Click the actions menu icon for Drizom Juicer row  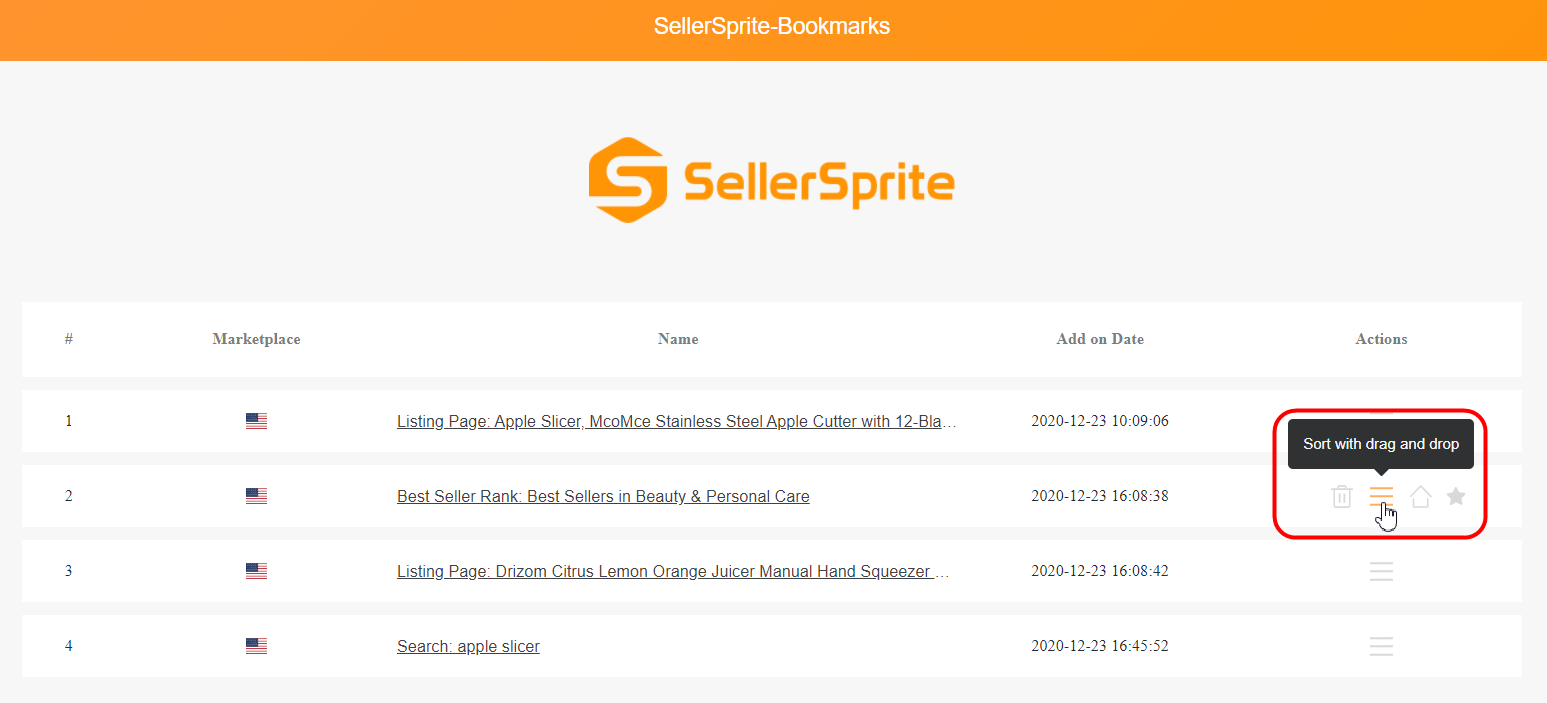point(1381,571)
